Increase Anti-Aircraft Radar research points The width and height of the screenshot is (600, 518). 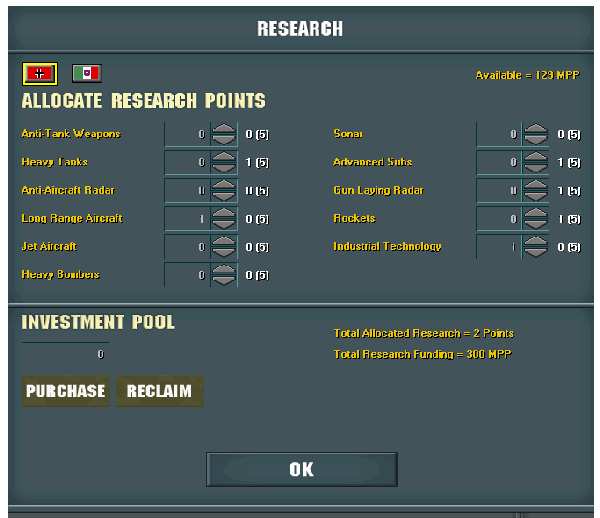pos(224,185)
